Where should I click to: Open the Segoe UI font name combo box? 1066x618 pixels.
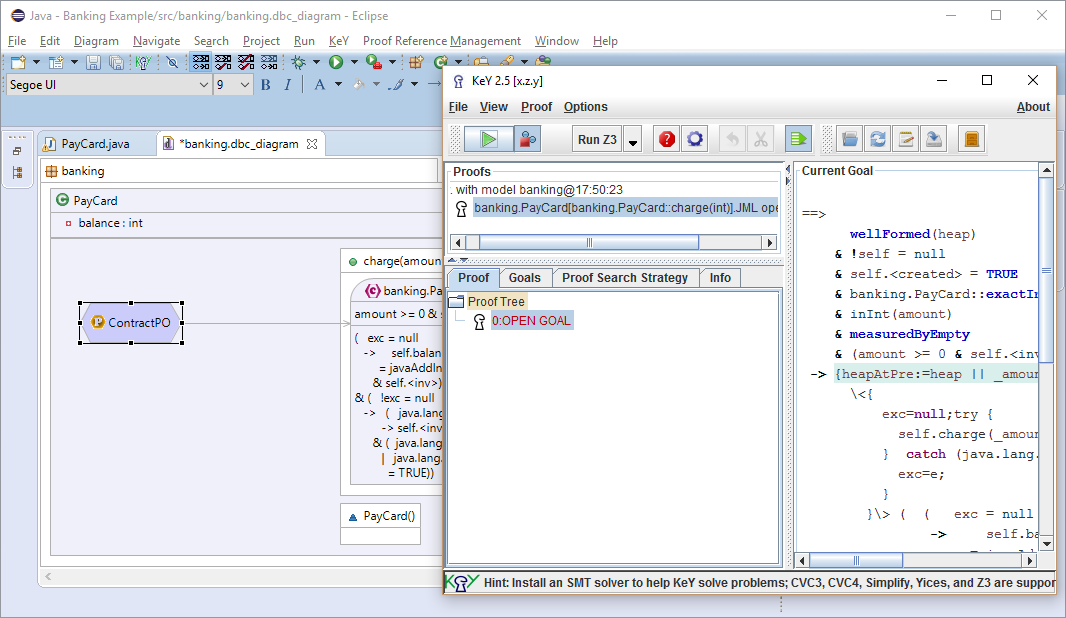tap(109, 85)
